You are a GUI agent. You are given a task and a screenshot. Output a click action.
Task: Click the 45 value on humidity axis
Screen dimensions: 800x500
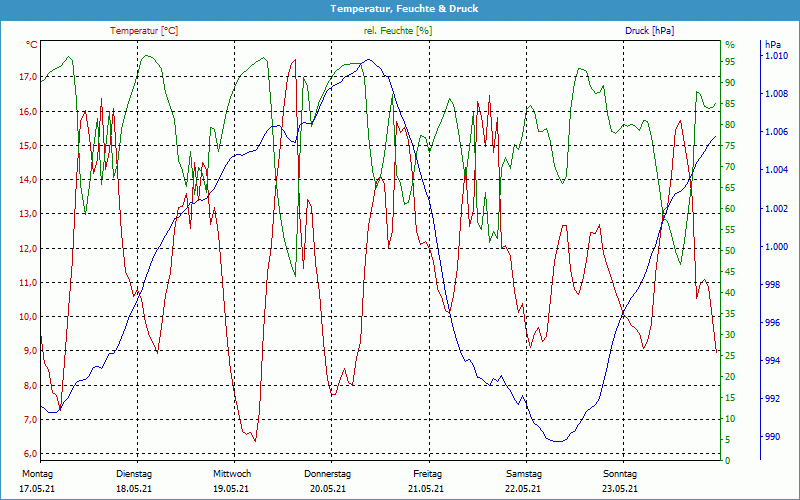click(x=730, y=271)
